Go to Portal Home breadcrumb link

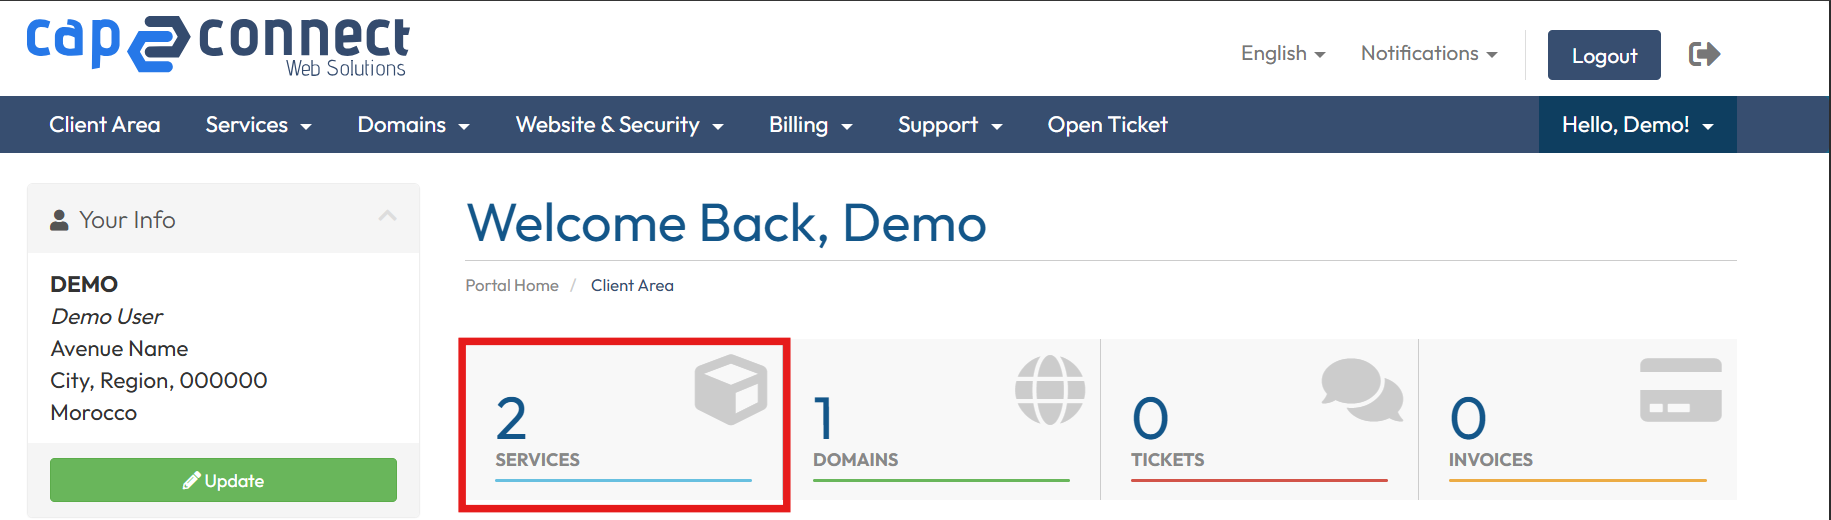click(511, 286)
